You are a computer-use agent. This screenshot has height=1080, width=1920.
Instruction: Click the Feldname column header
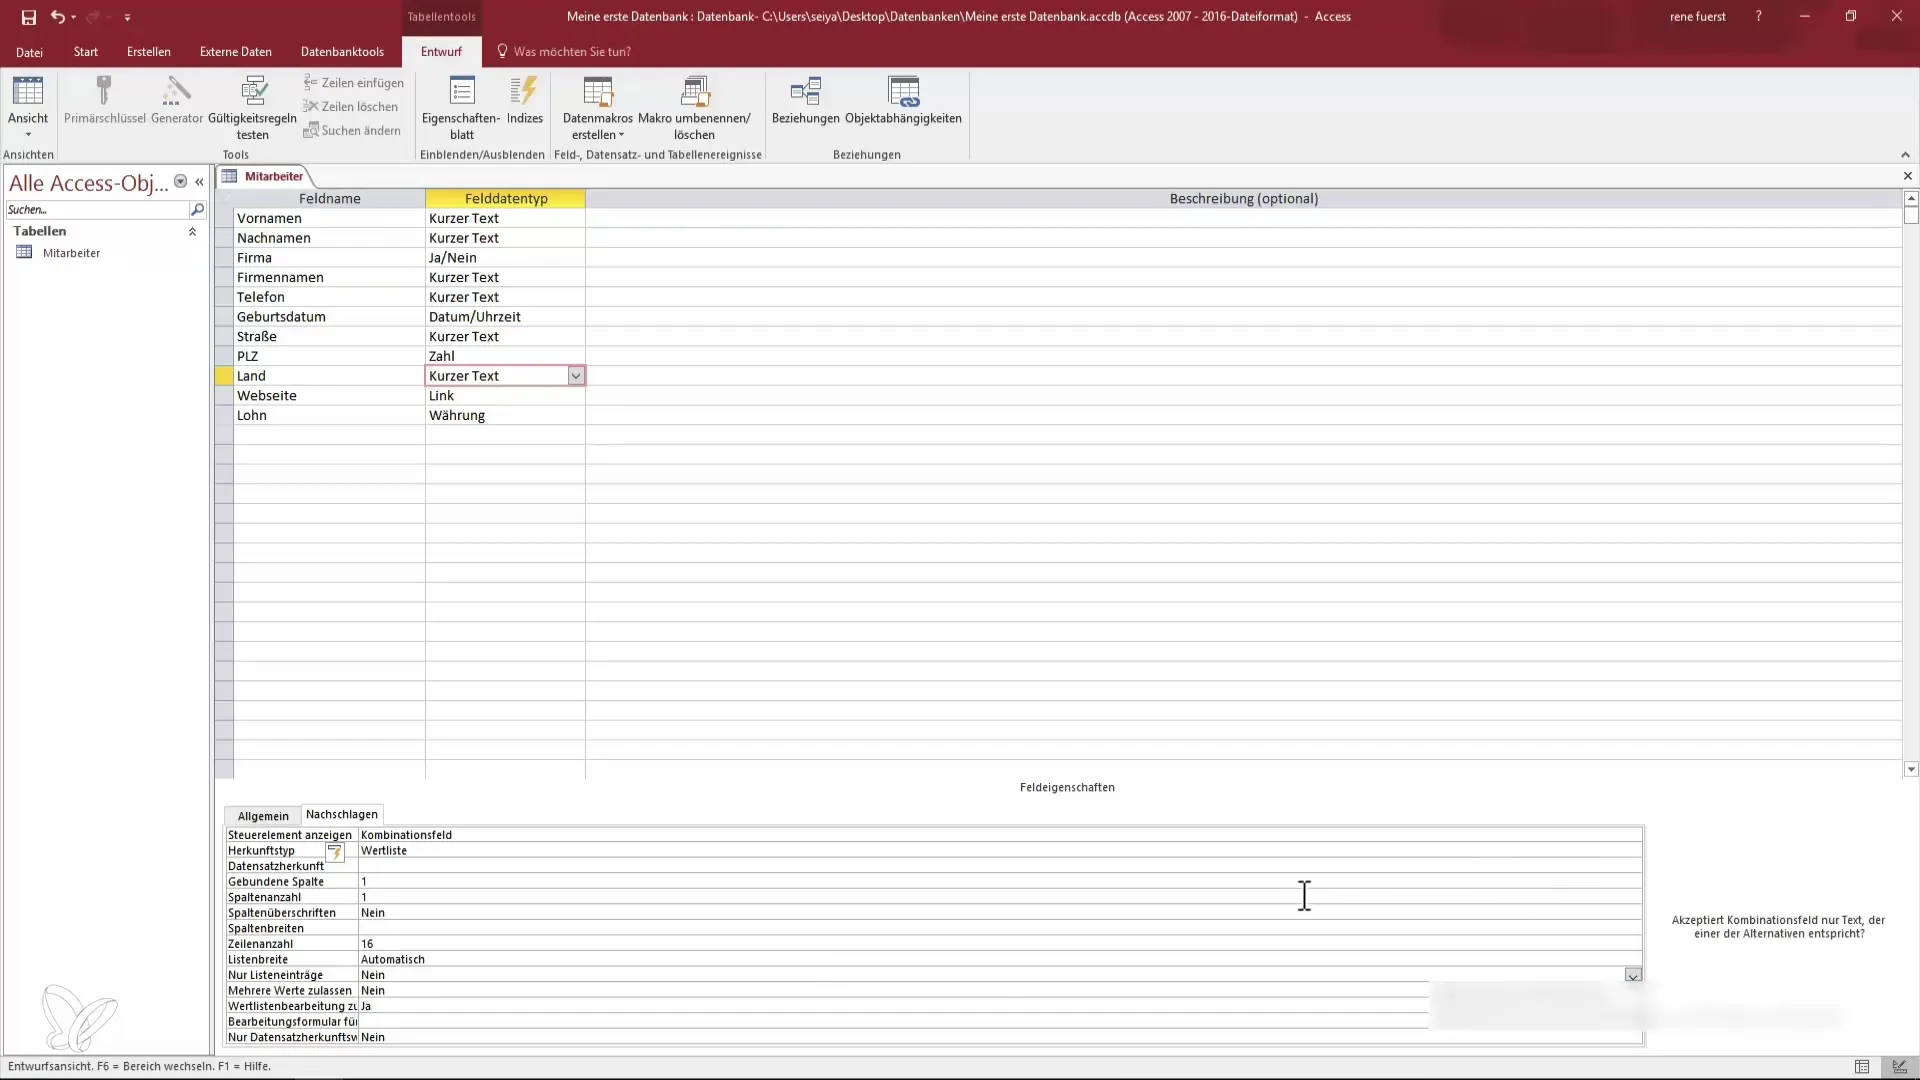[329, 199]
